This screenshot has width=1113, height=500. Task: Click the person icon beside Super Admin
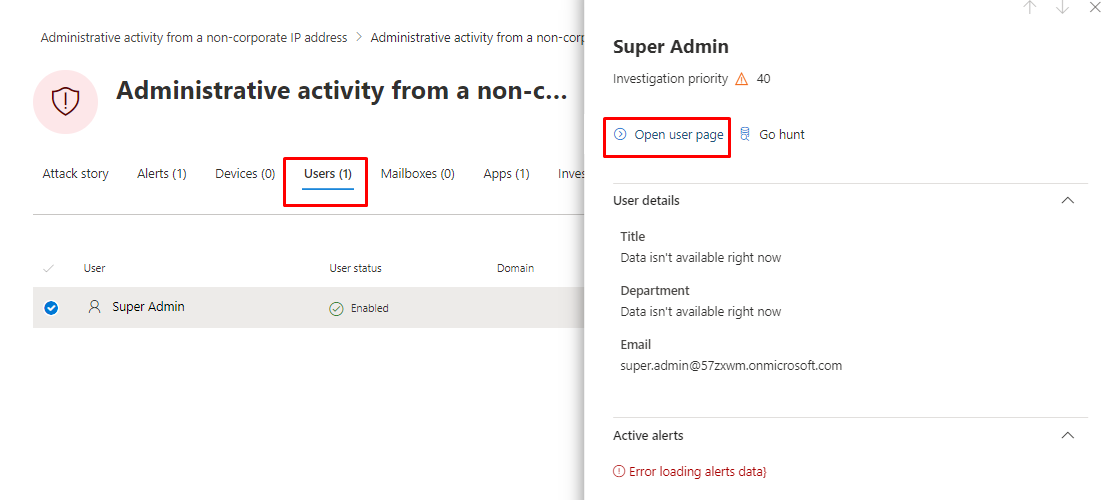[x=95, y=307]
